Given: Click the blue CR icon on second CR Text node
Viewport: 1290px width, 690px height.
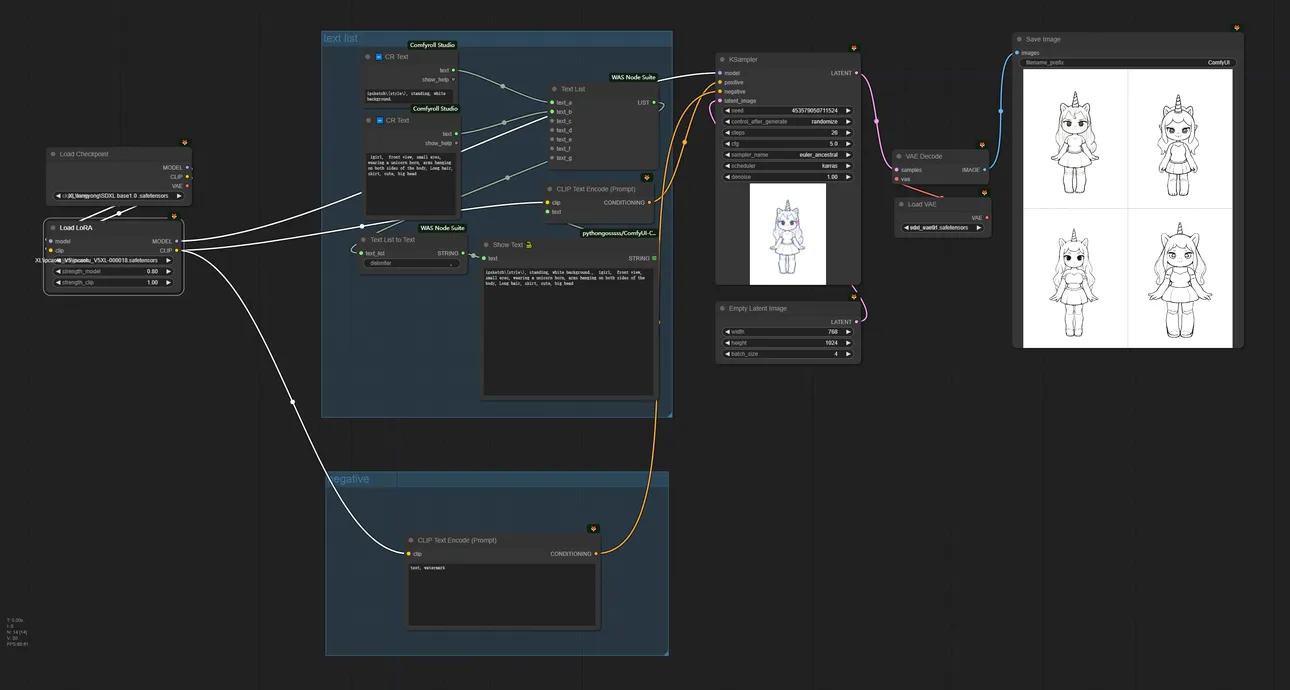Looking at the screenshot, I should coord(379,121).
